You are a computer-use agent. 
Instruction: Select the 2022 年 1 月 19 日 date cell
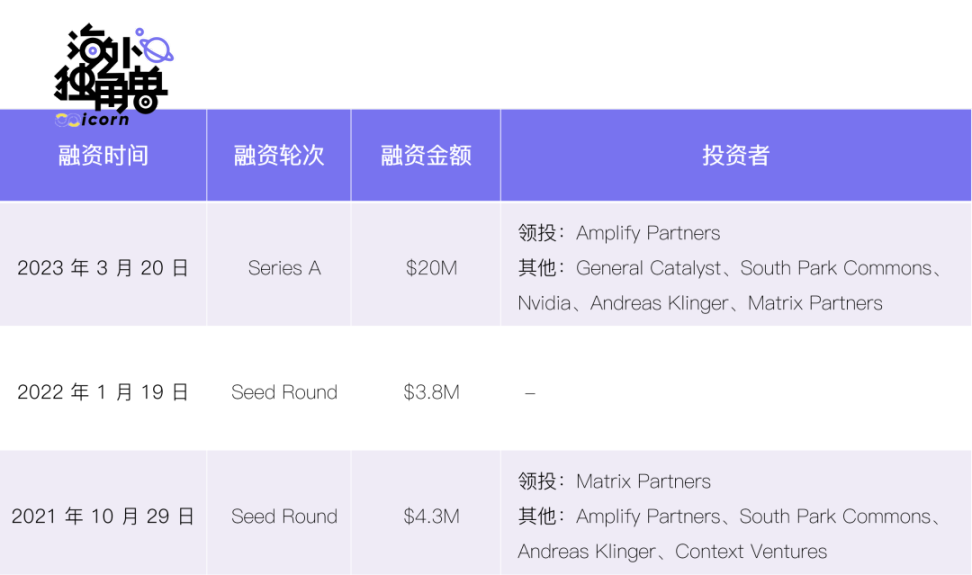tap(103, 392)
